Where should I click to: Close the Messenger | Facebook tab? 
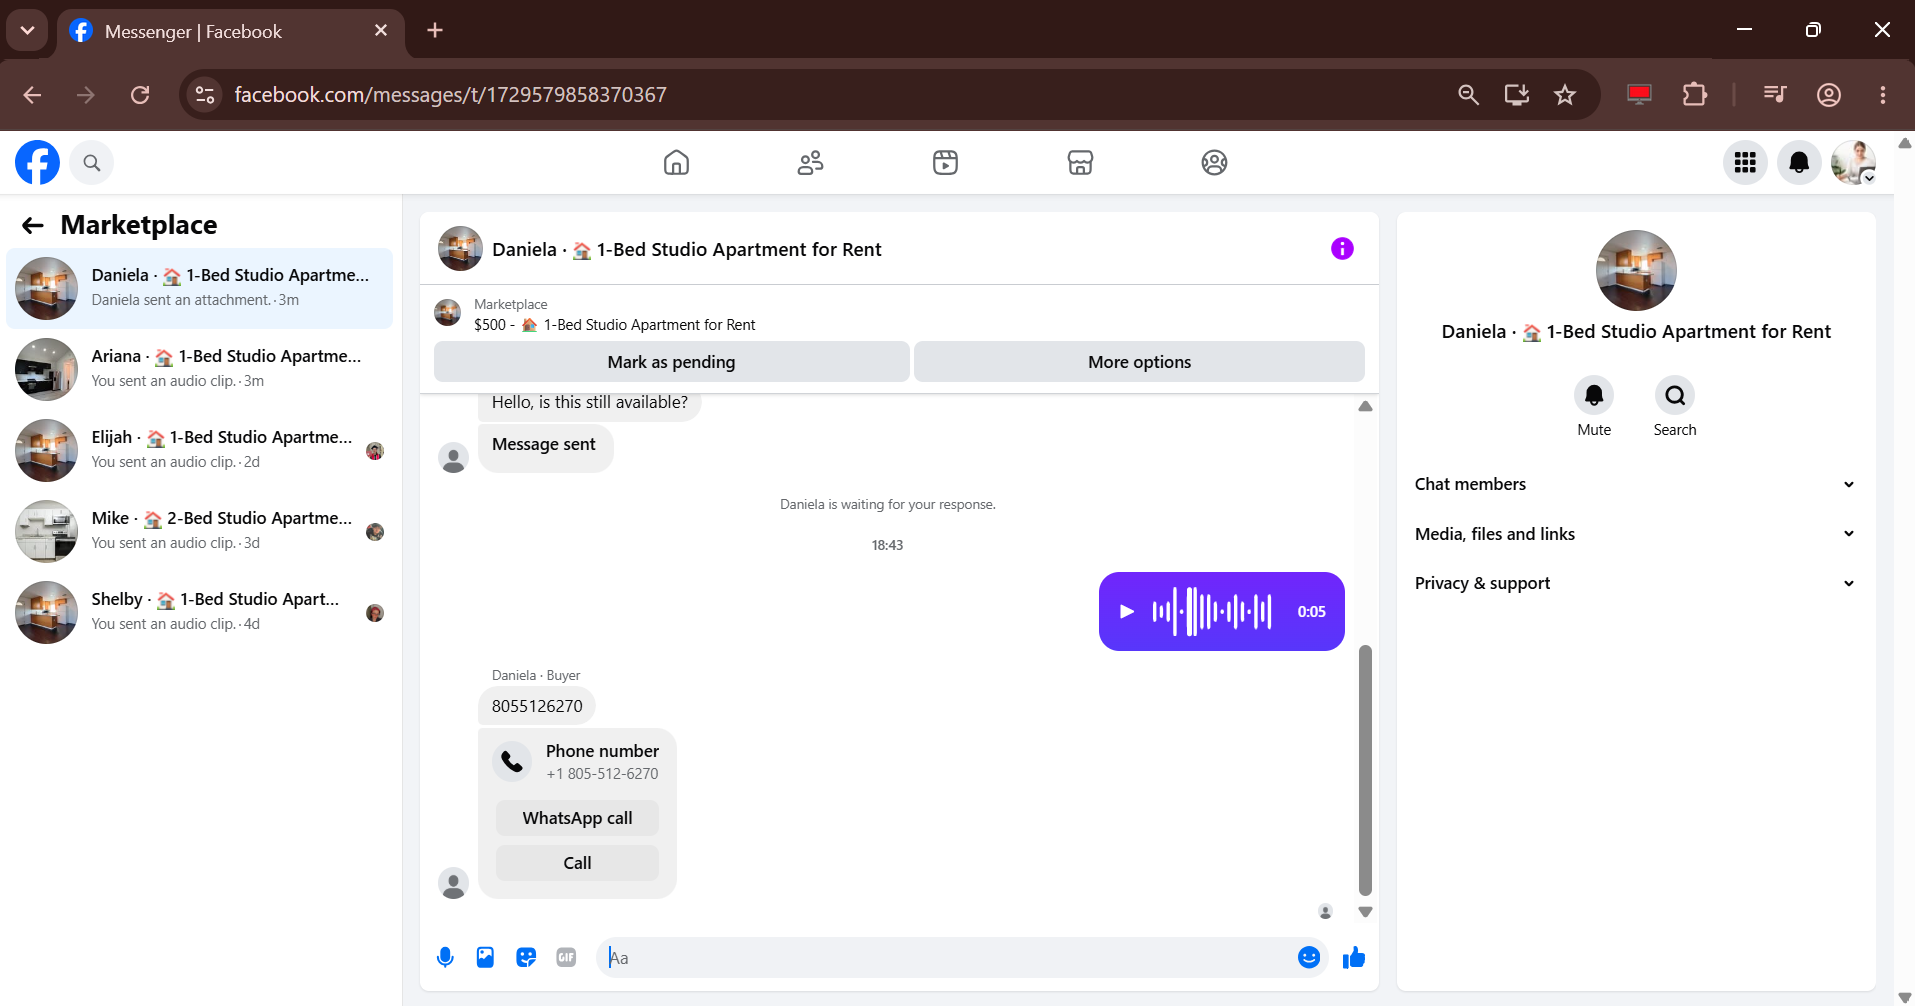(381, 31)
